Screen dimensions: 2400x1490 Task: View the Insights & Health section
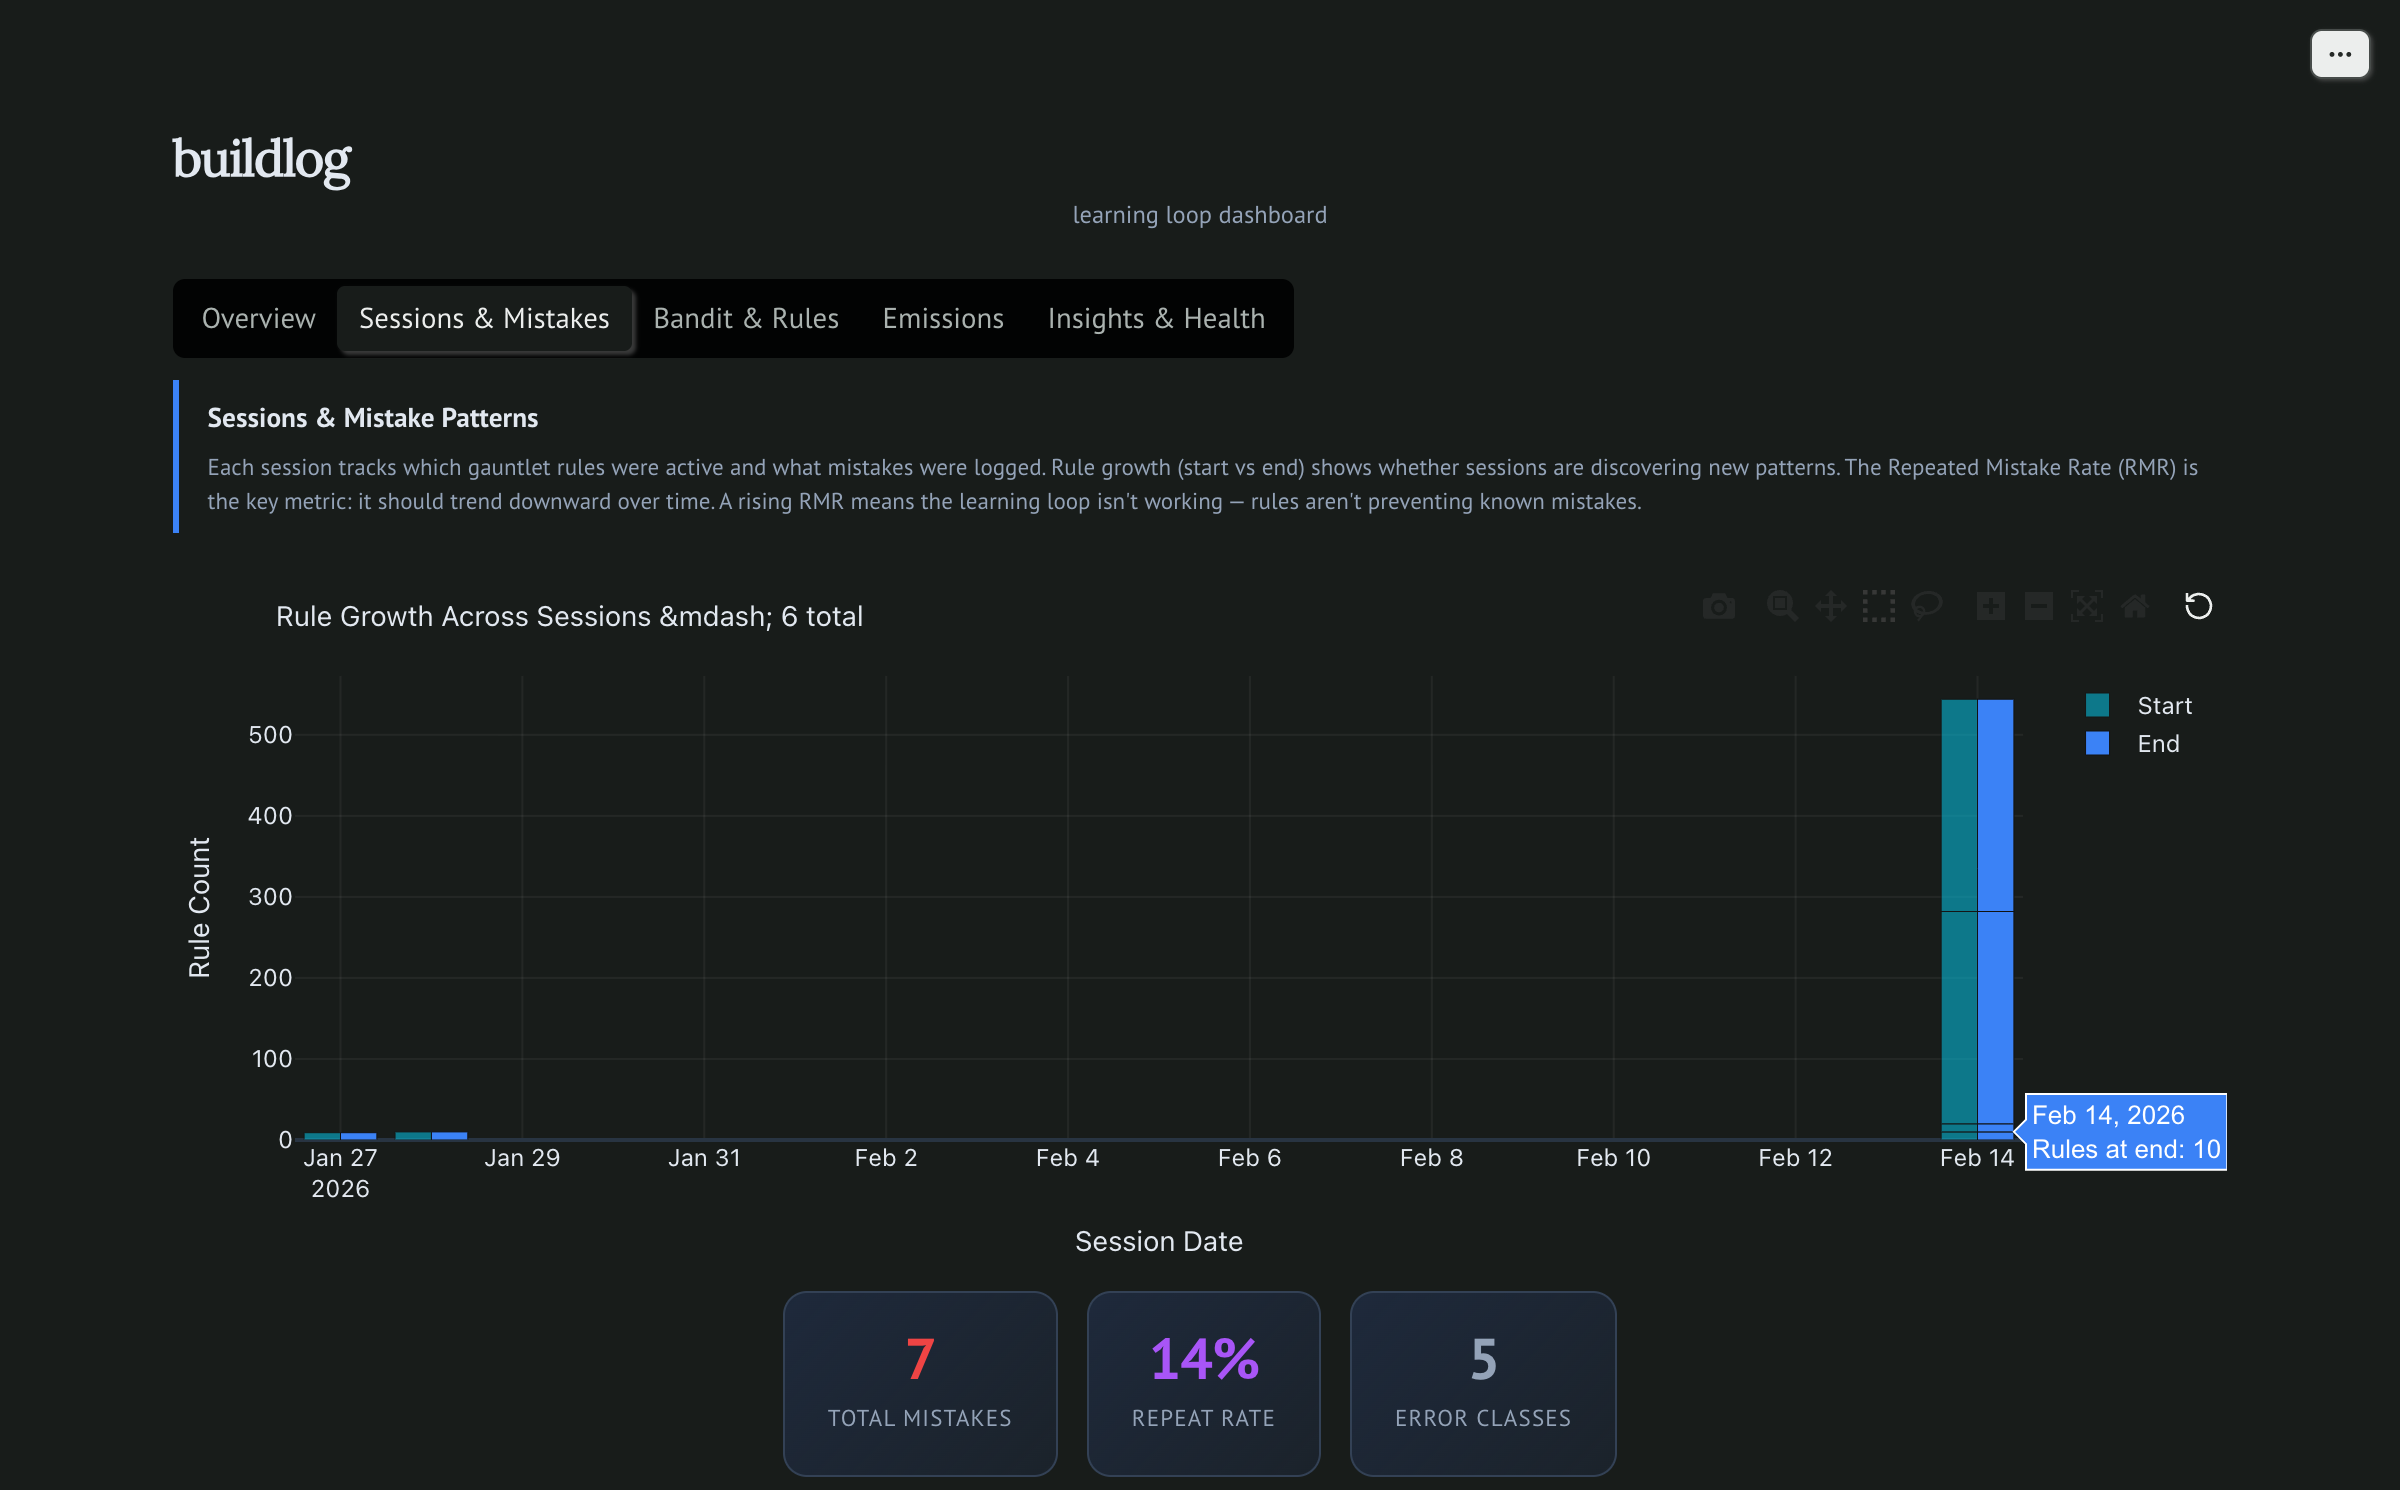1156,318
